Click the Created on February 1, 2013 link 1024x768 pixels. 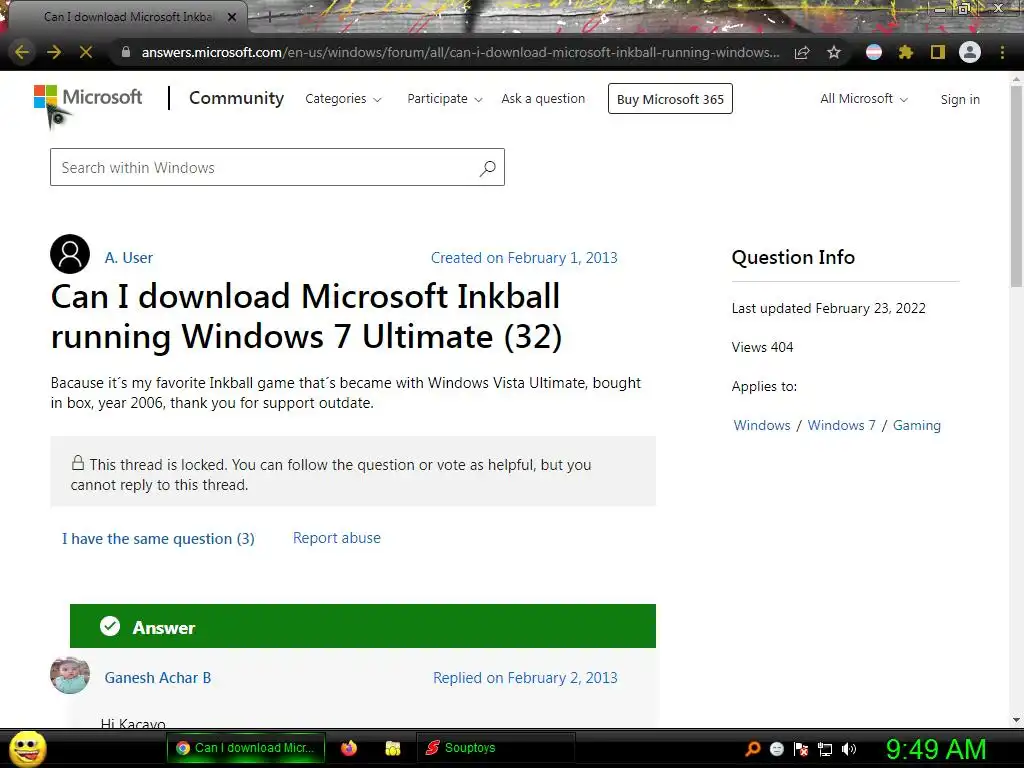pos(524,258)
